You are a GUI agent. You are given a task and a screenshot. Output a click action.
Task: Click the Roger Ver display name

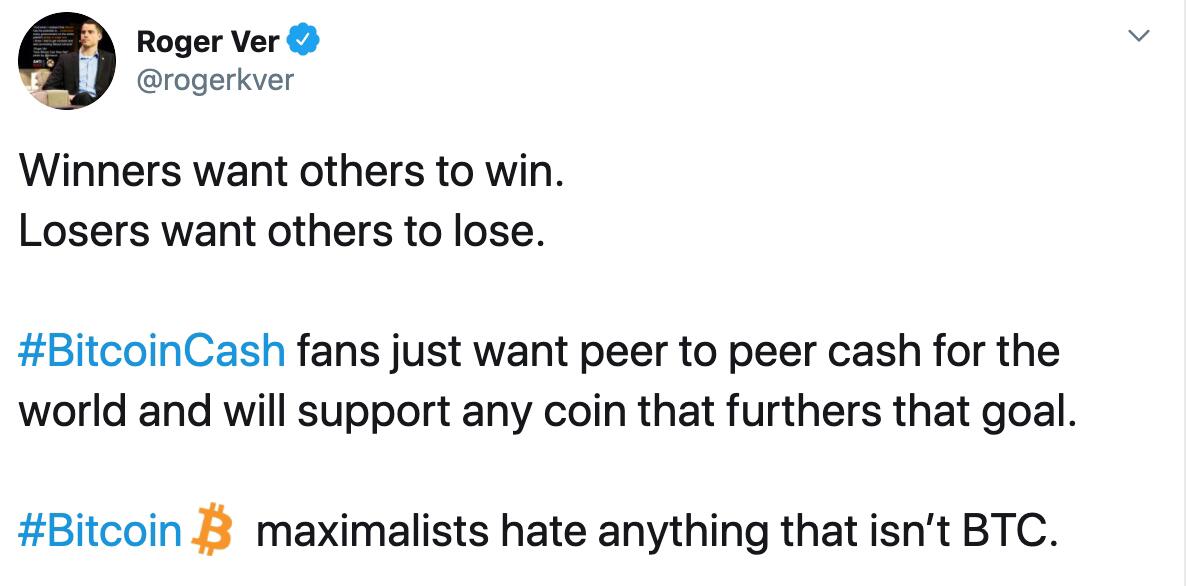pyautogui.click(x=210, y=42)
